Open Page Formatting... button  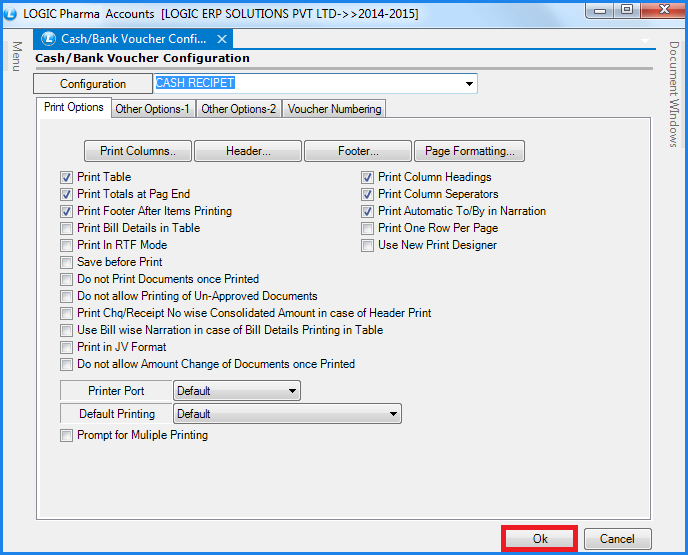click(x=469, y=151)
